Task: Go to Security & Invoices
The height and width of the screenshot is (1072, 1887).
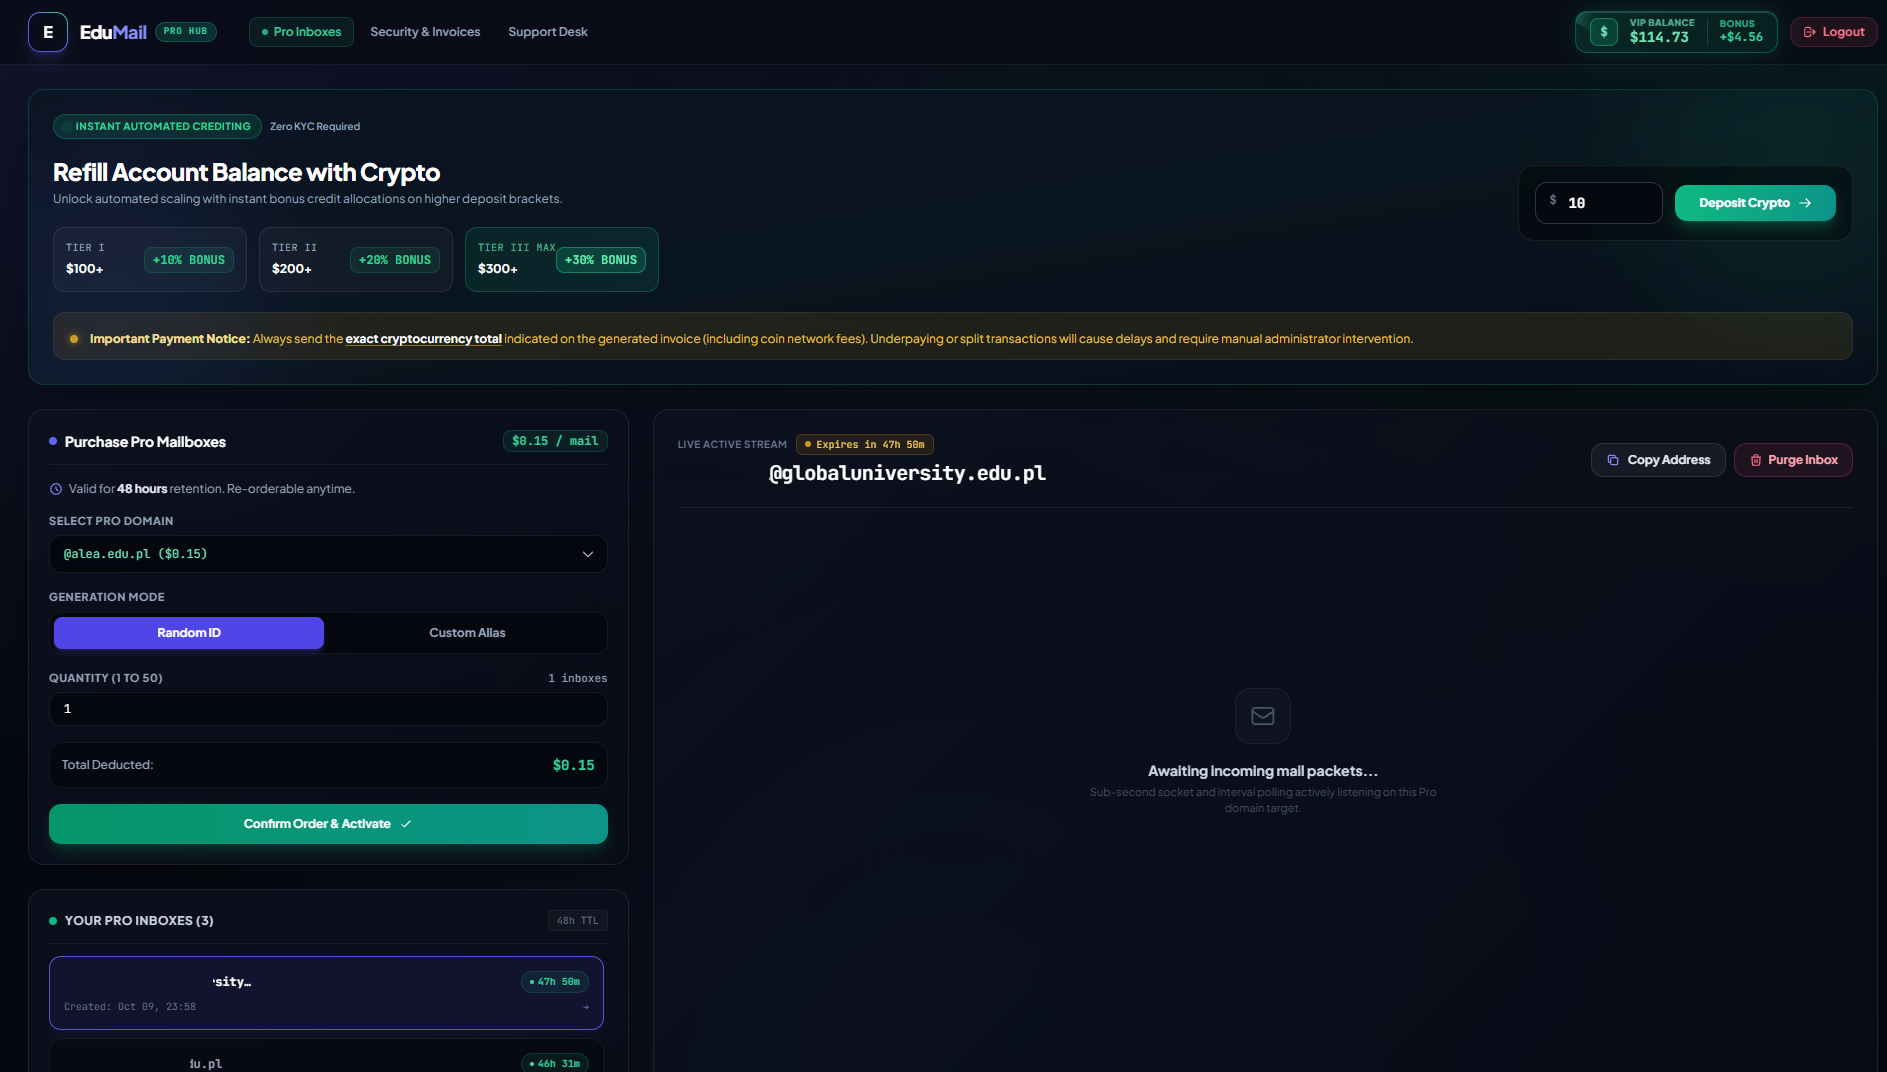Action: click(425, 32)
